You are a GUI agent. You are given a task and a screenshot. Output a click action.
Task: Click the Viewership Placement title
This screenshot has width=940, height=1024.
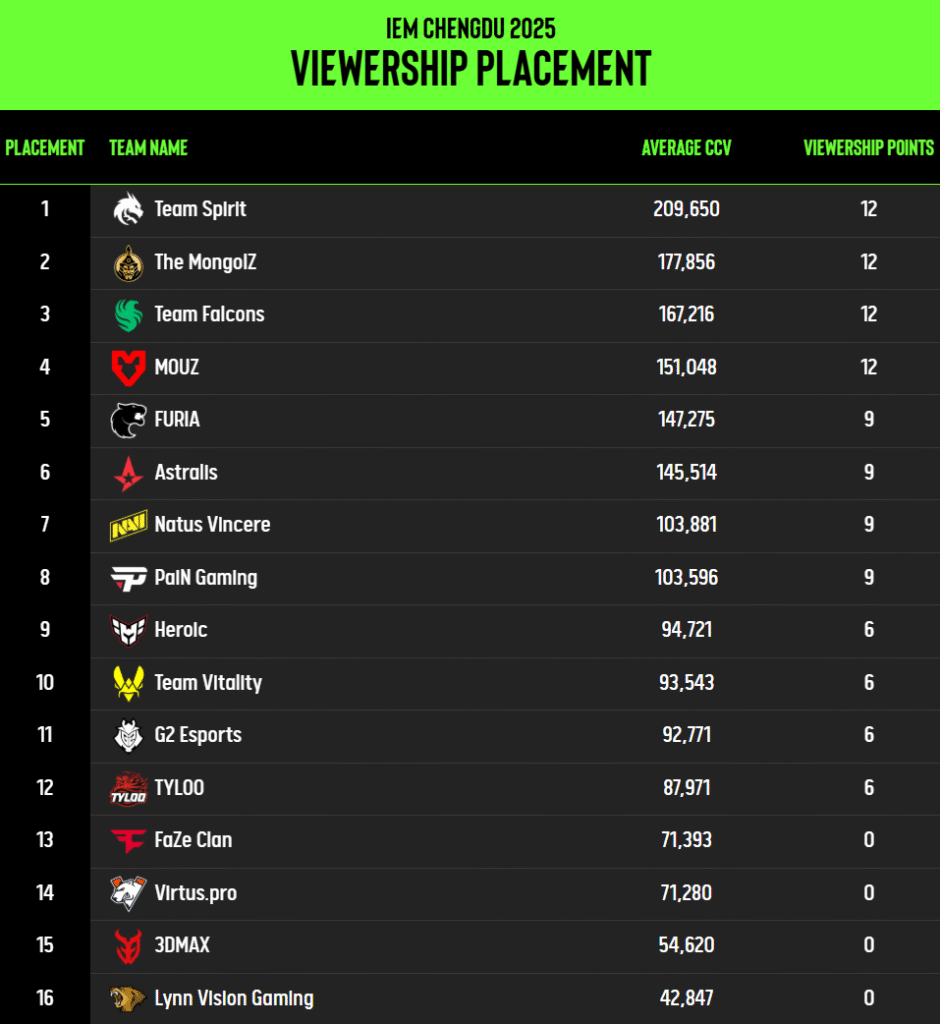click(470, 68)
